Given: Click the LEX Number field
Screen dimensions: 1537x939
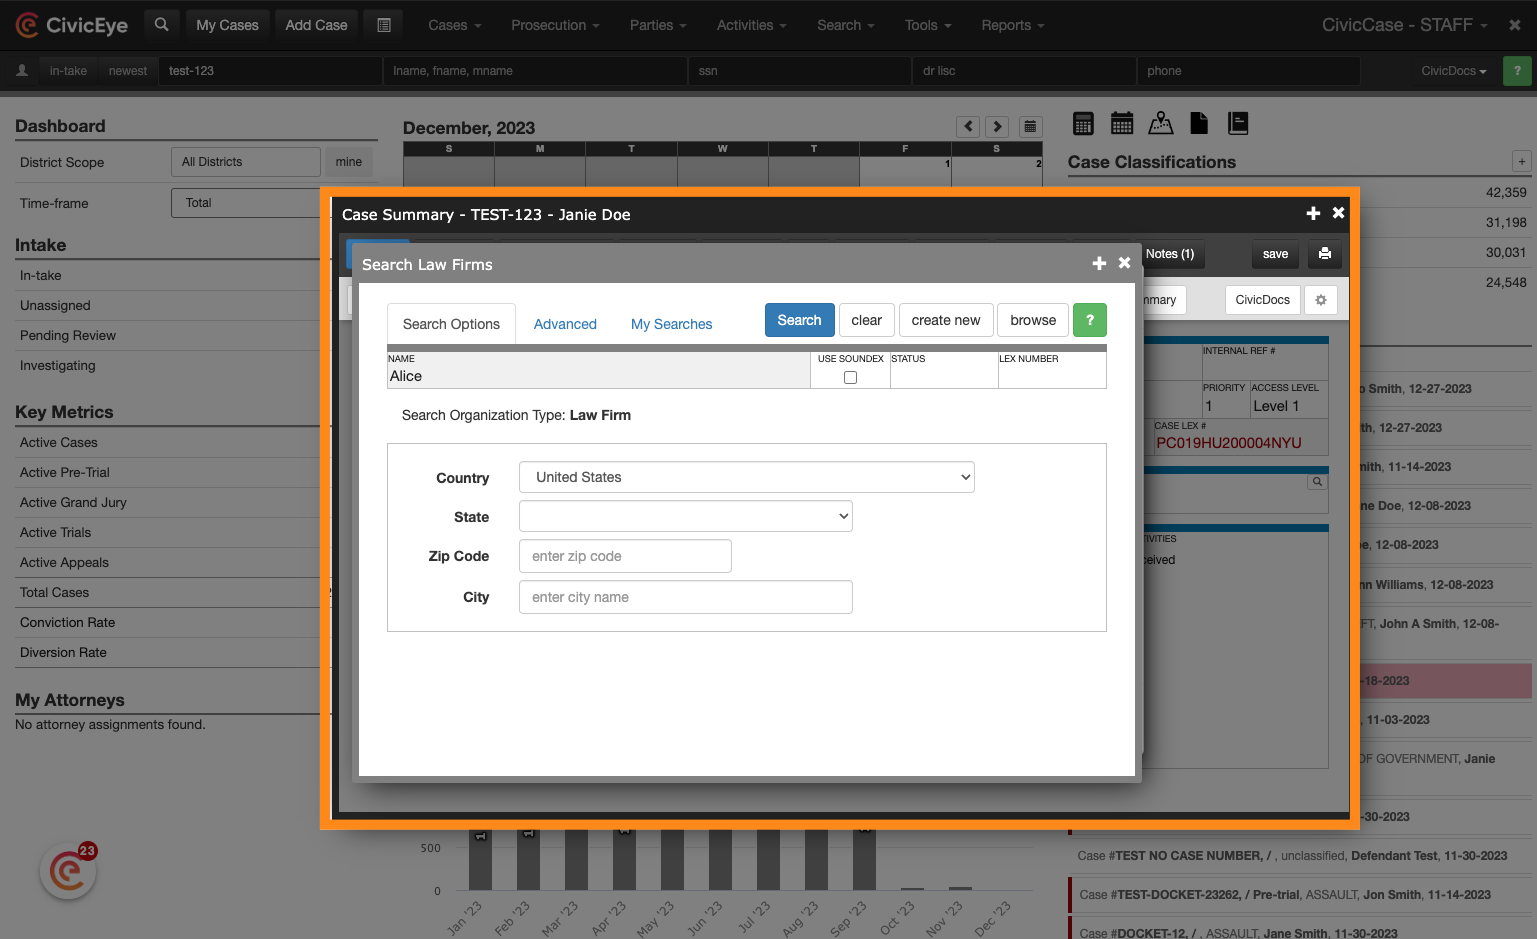Looking at the screenshot, I should (1052, 370).
